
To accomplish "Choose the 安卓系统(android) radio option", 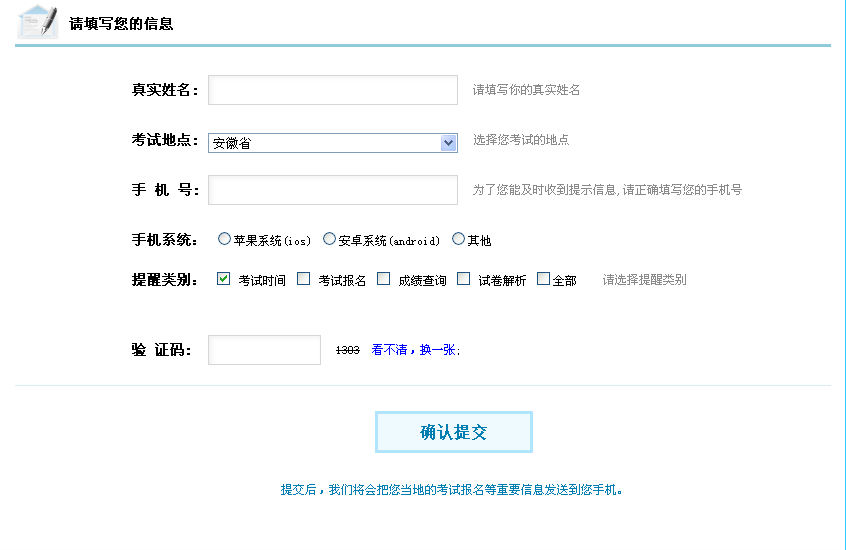I will click(329, 239).
